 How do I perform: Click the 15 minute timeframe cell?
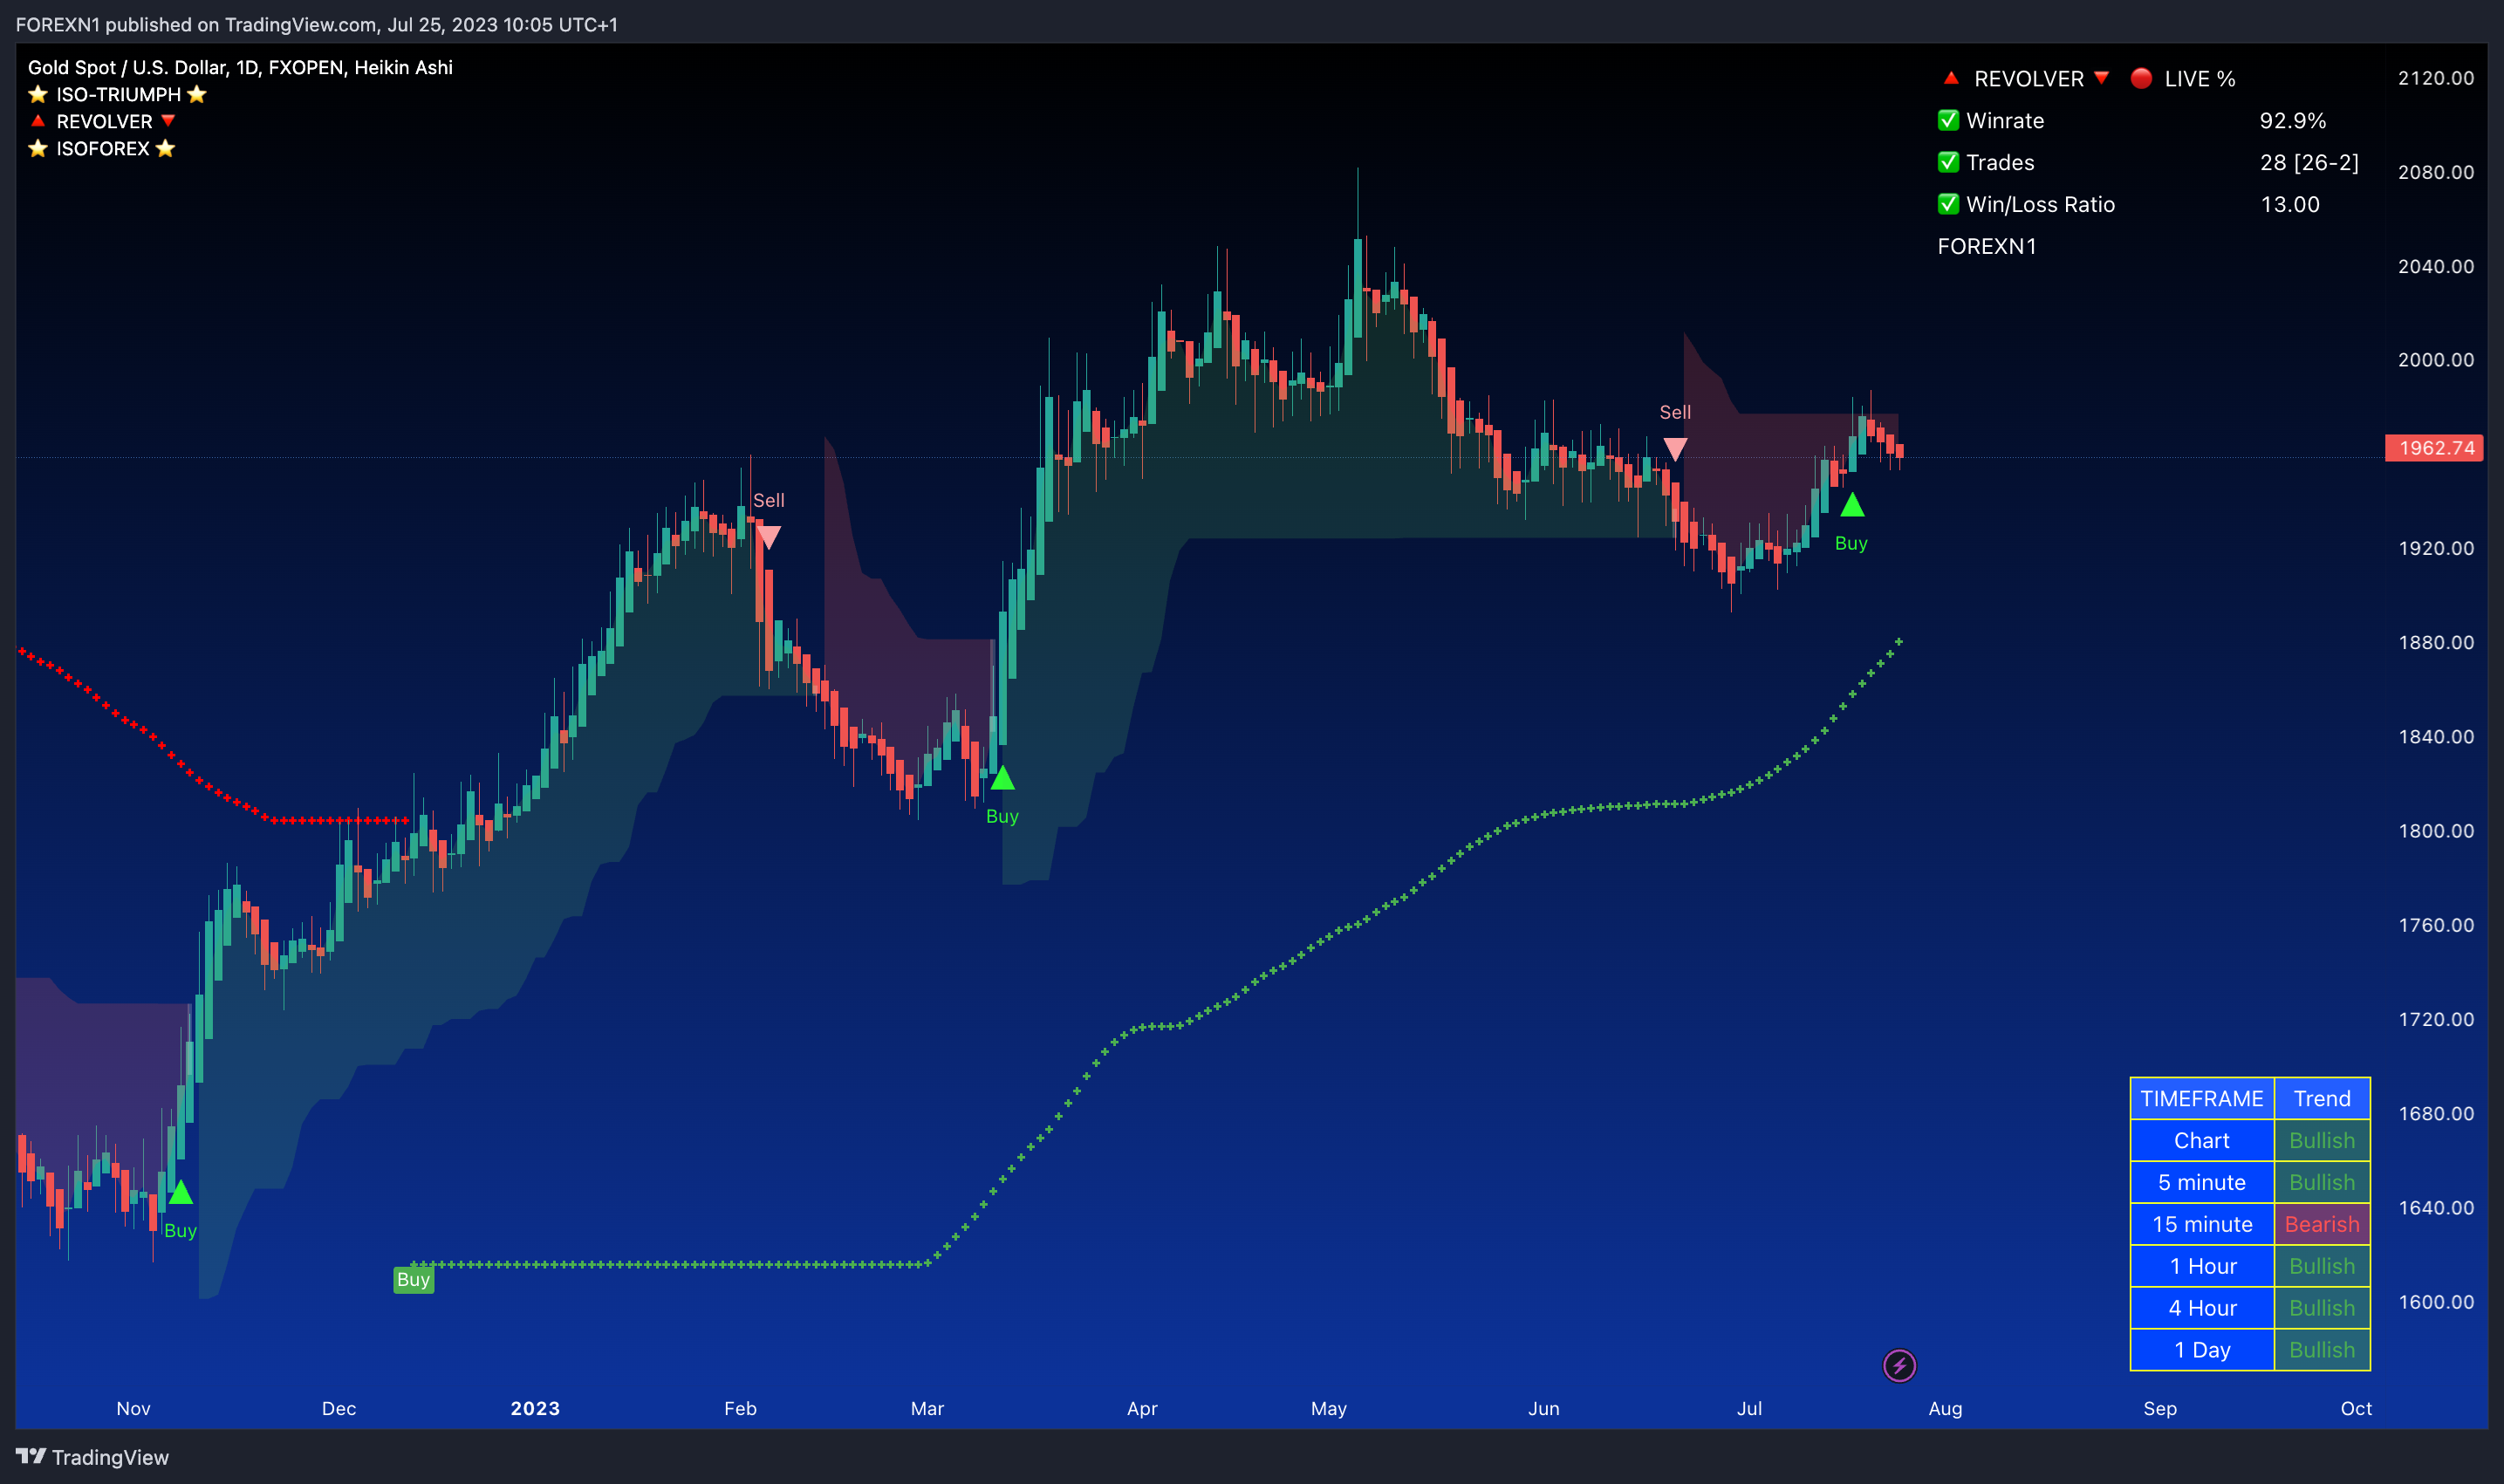[x=2202, y=1224]
